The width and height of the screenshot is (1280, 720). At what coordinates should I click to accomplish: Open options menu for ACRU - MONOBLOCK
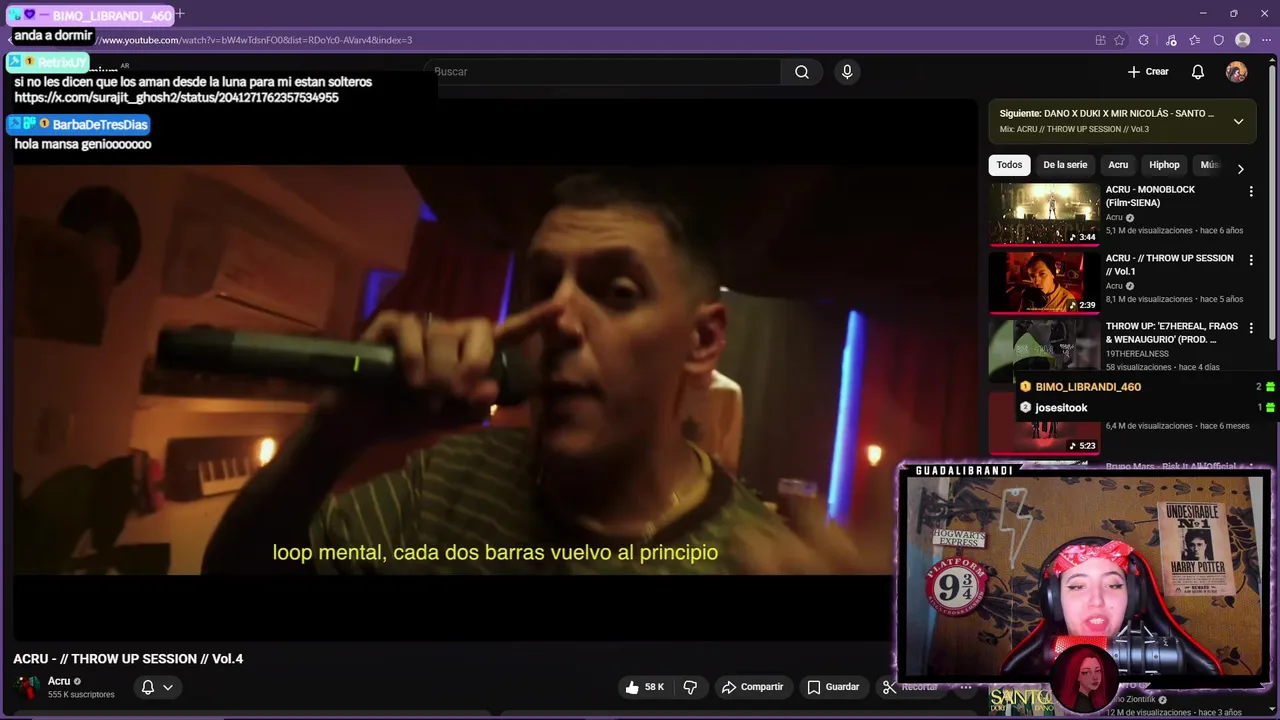pyautogui.click(x=1250, y=191)
